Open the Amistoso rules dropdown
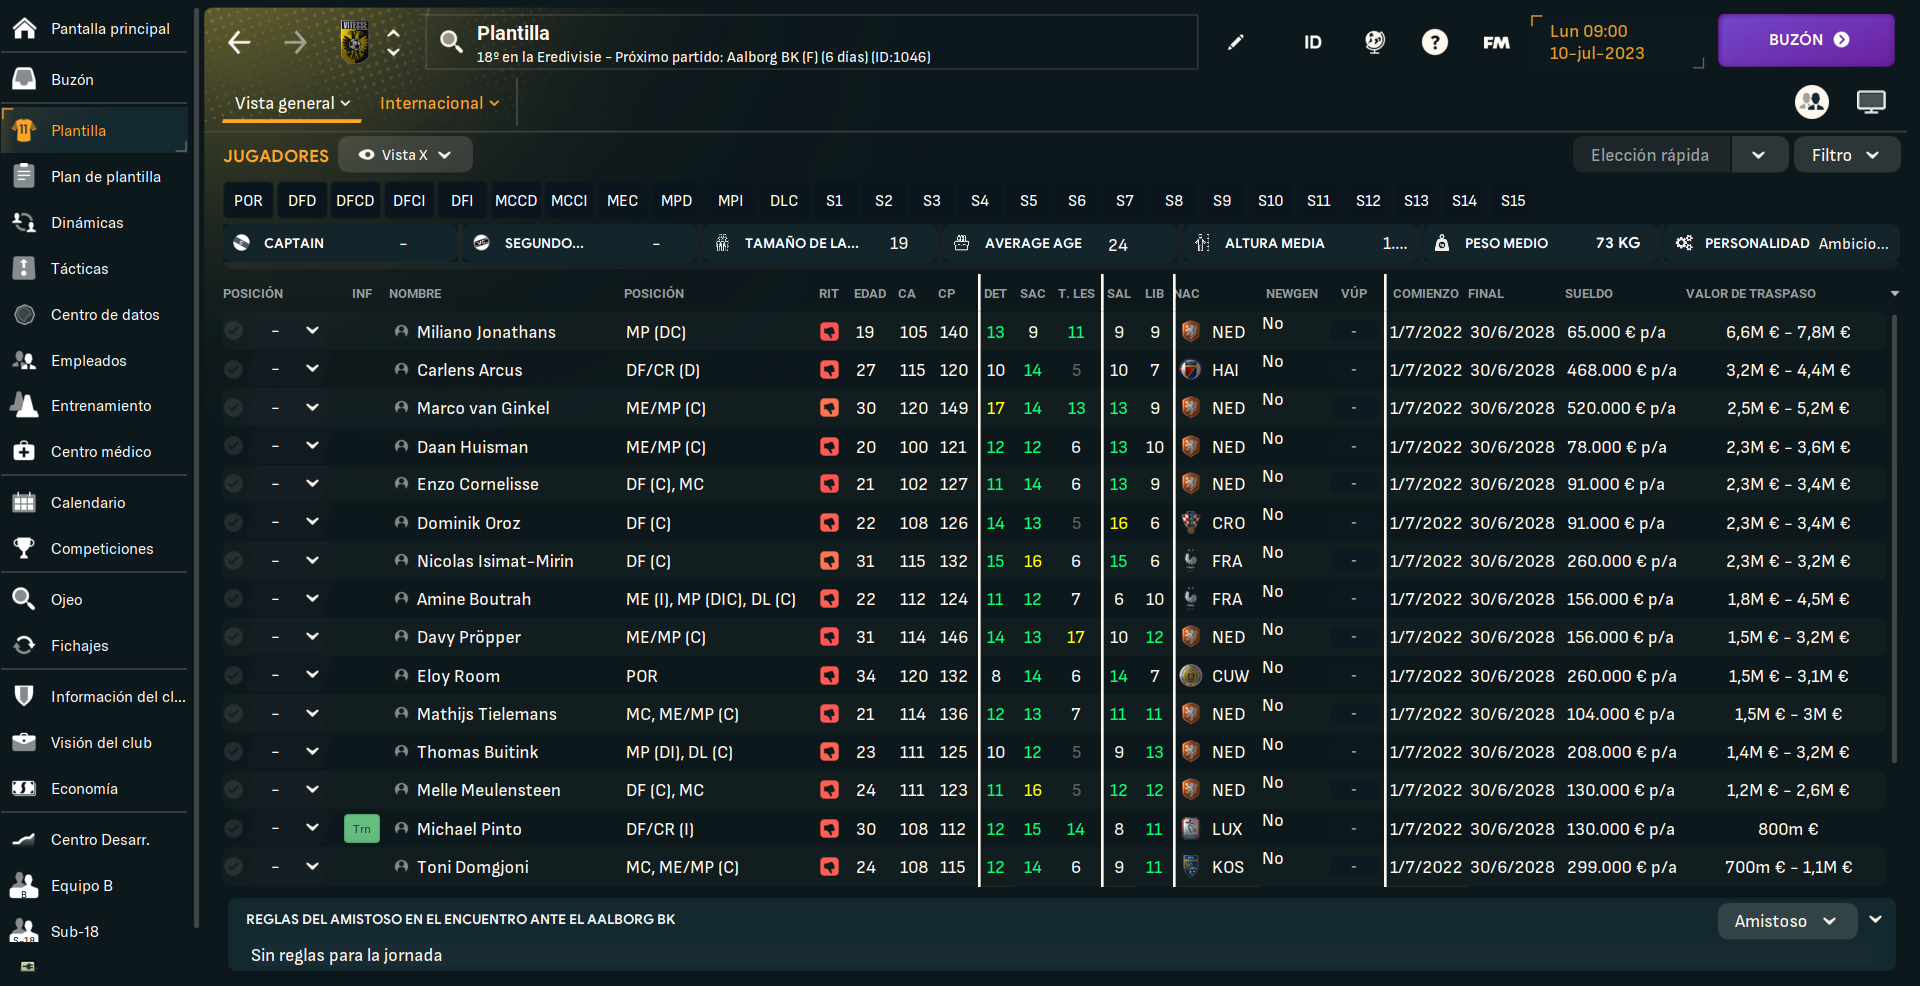1920x986 pixels. pyautogui.click(x=1786, y=921)
